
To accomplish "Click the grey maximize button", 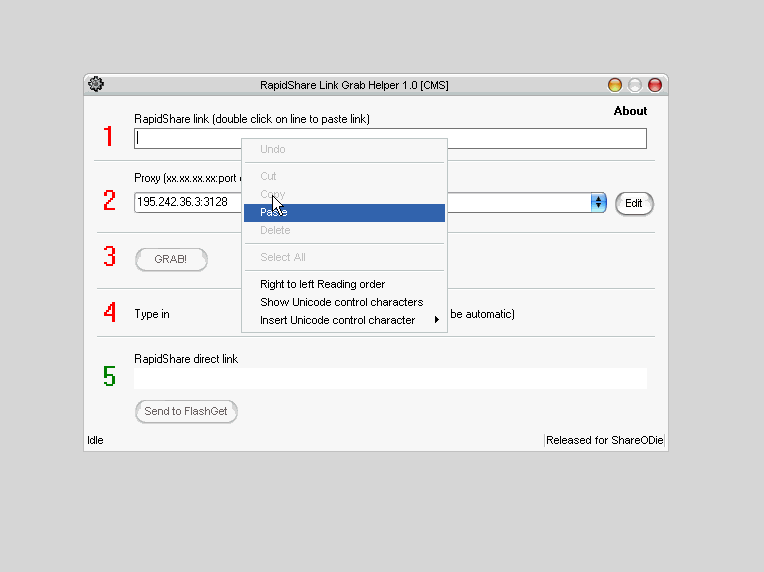I will coord(635,85).
